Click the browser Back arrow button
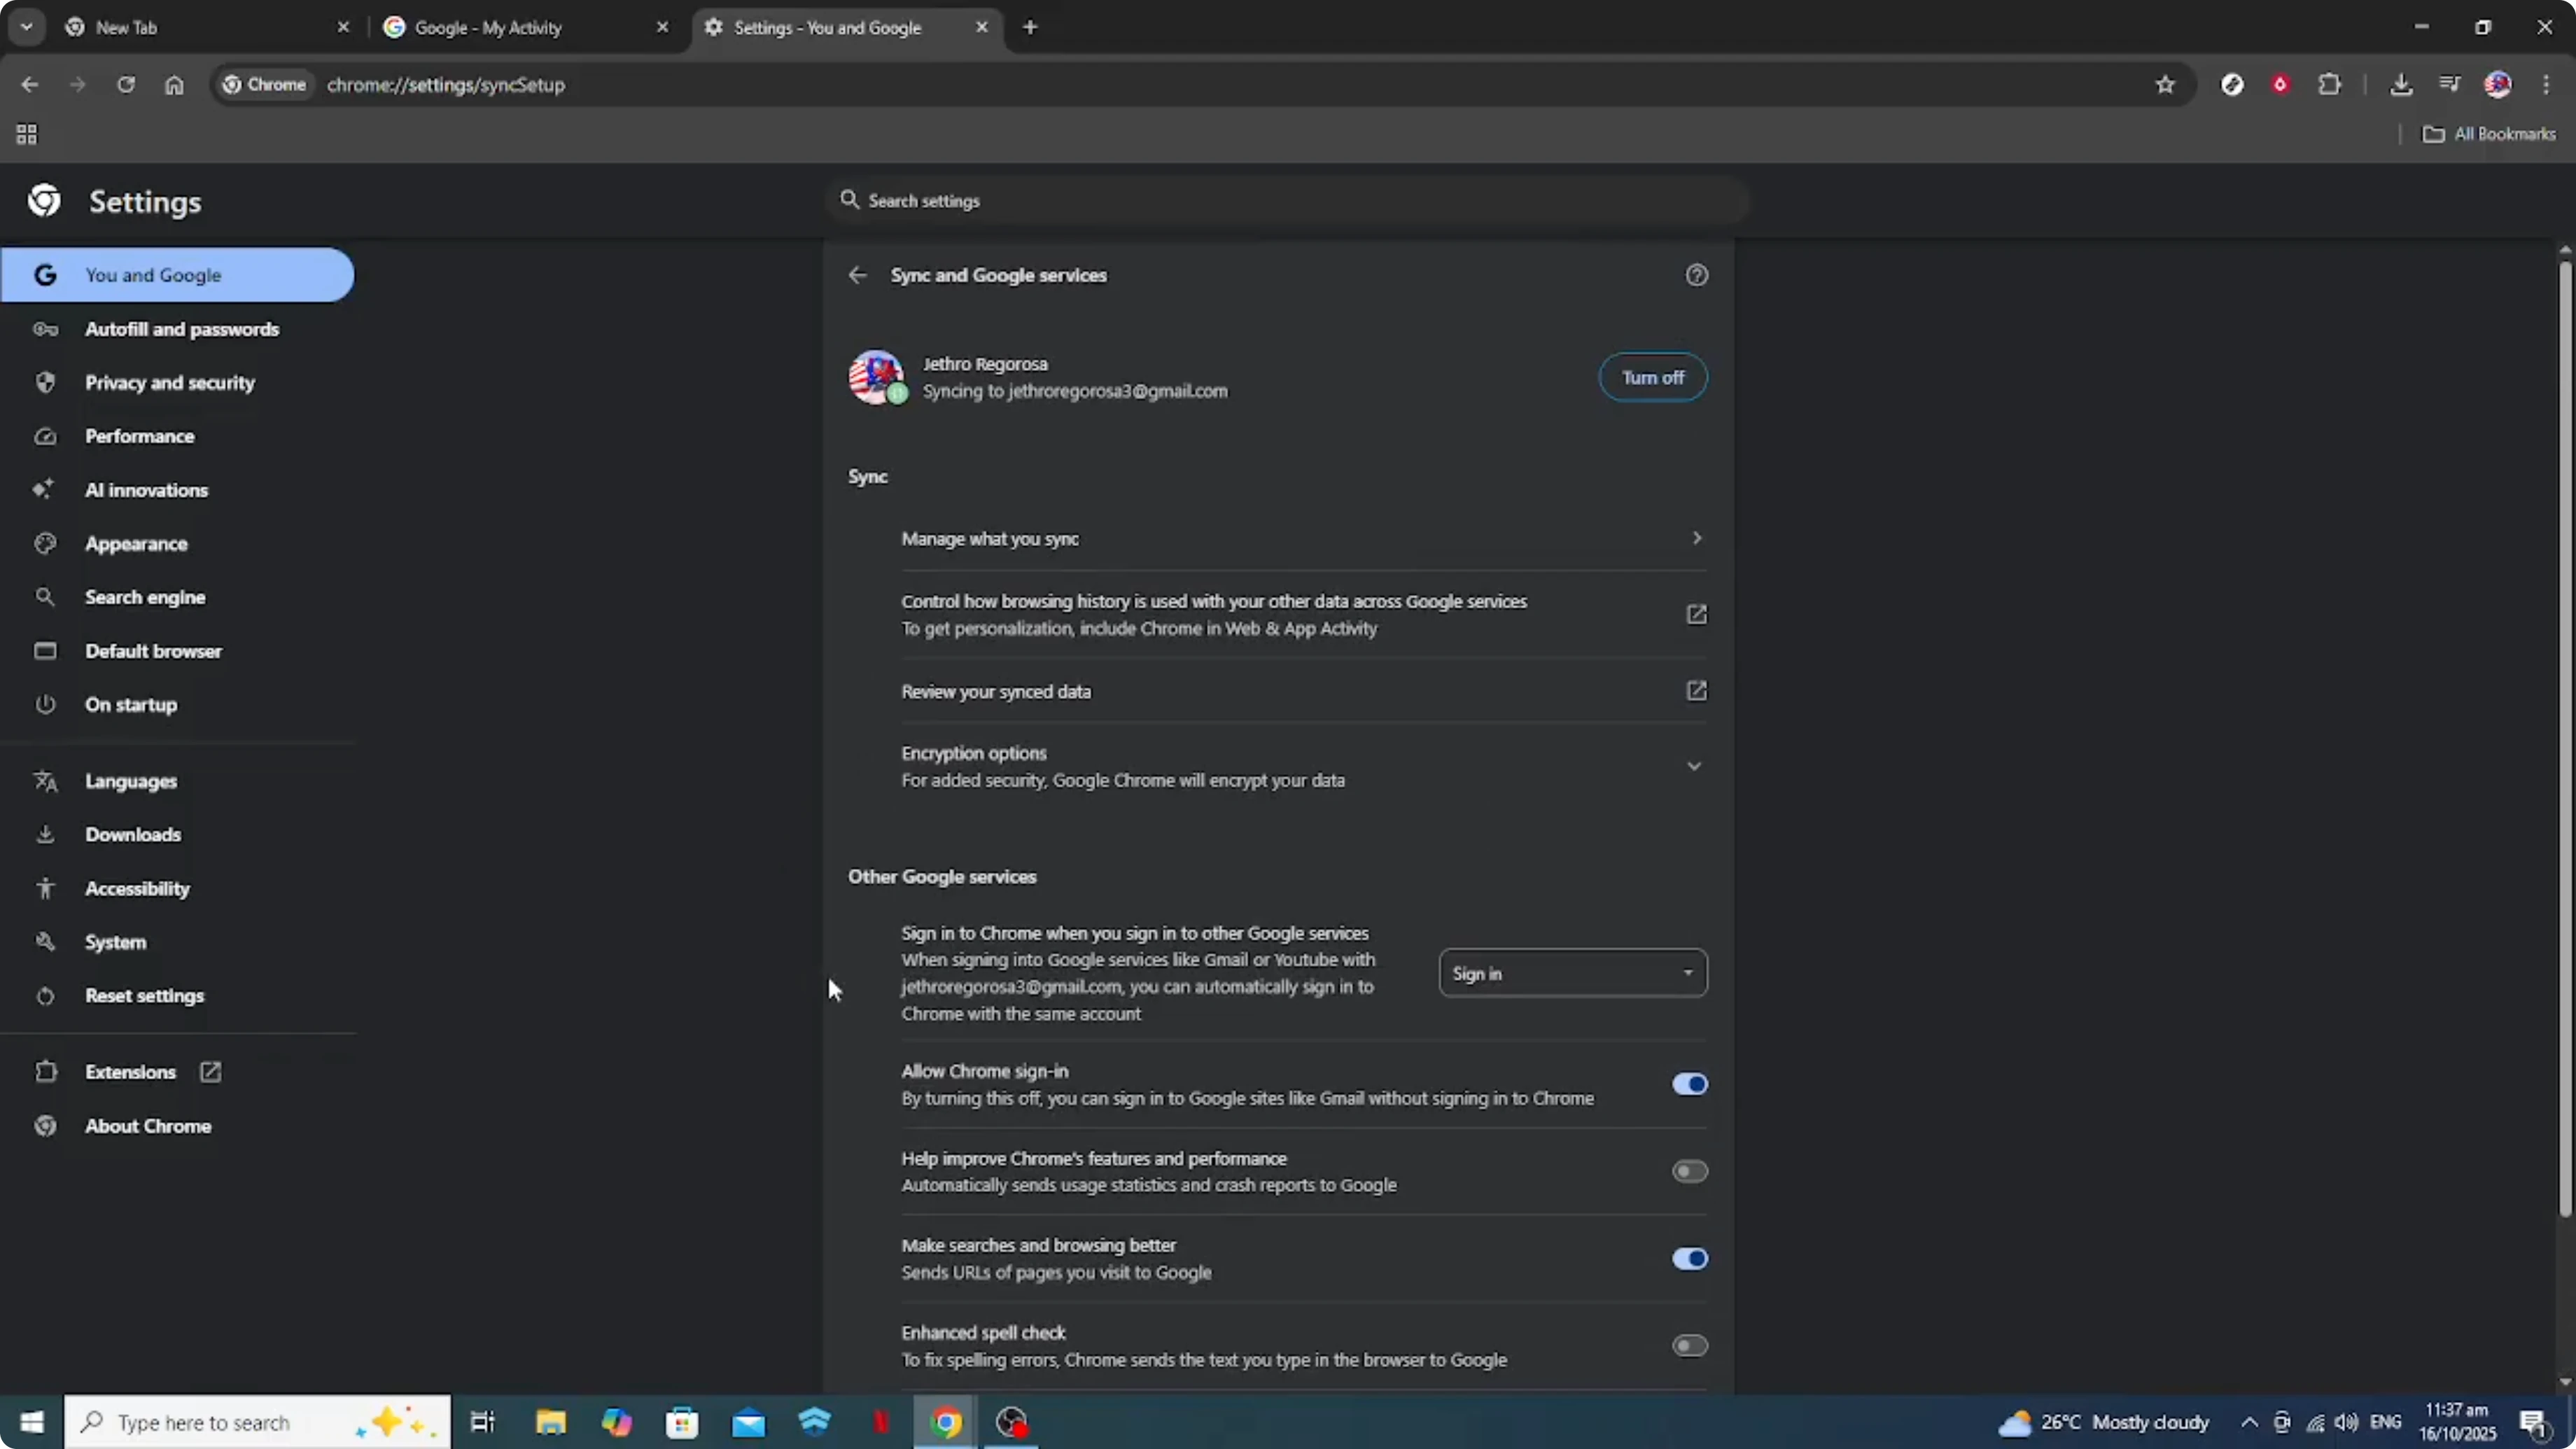Viewport: 2576px width, 1449px height. (29, 85)
